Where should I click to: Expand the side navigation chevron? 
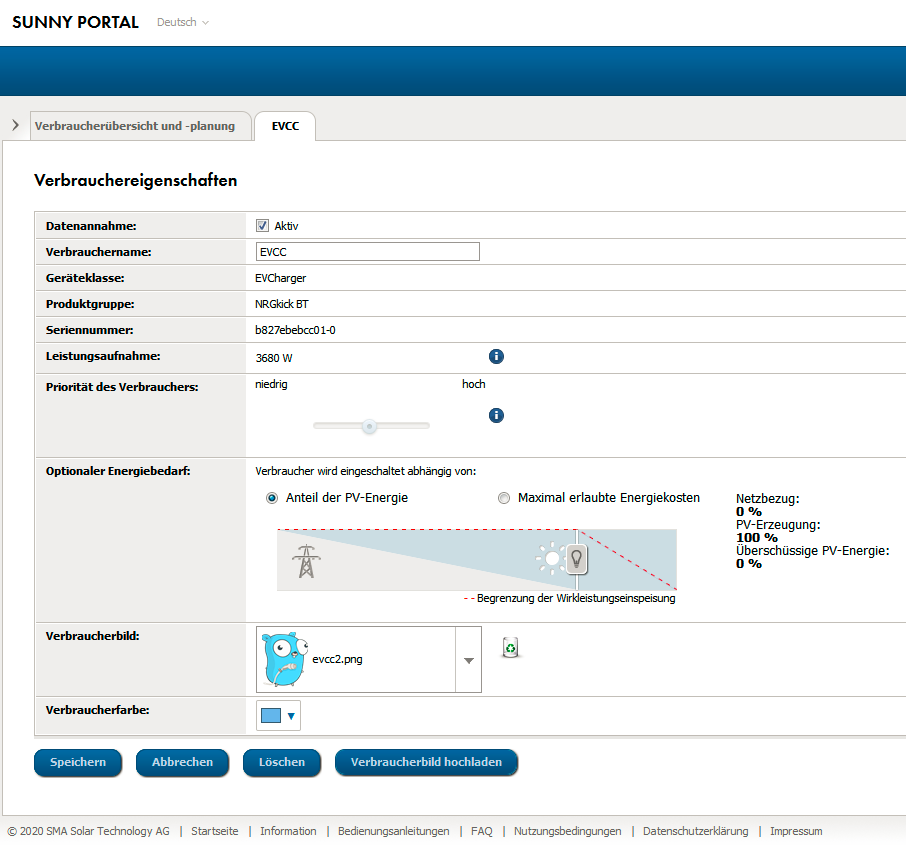coord(16,125)
